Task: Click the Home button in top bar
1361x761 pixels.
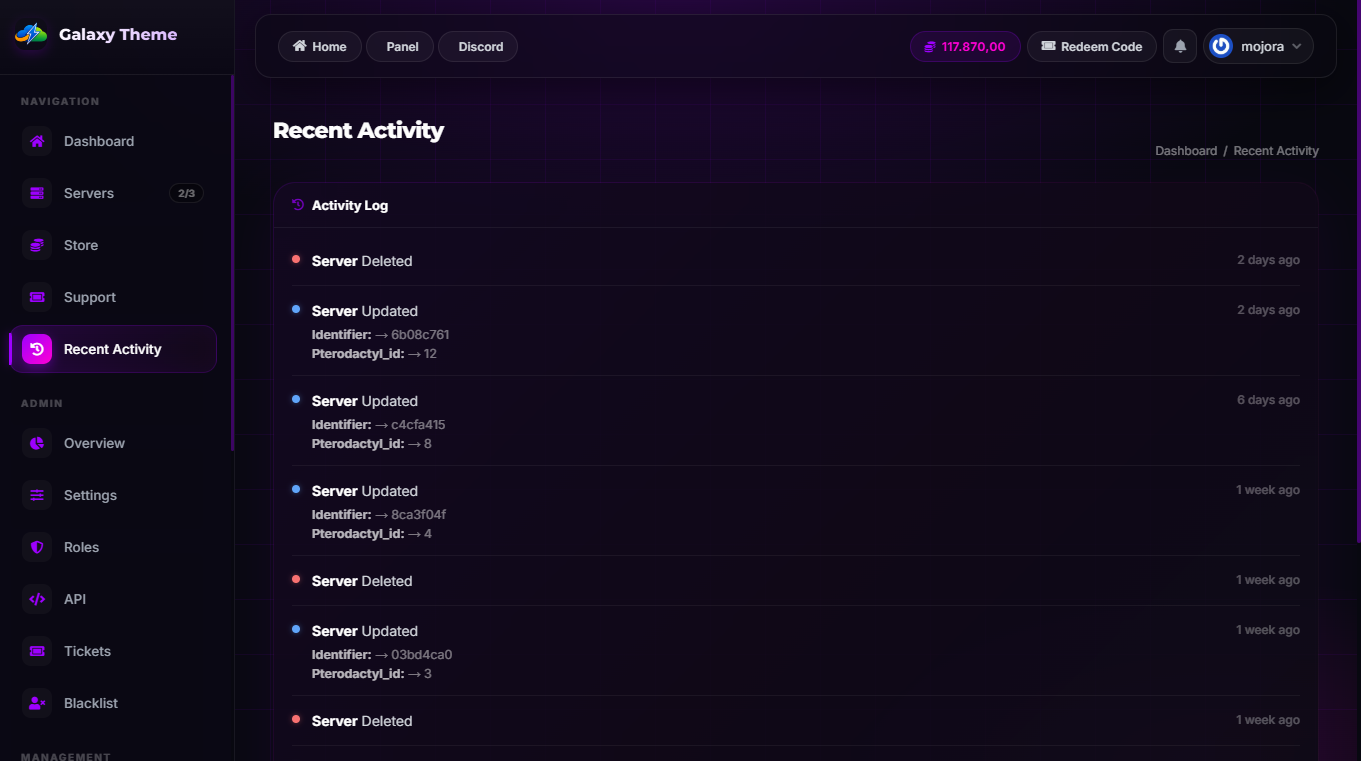Action: coord(320,46)
